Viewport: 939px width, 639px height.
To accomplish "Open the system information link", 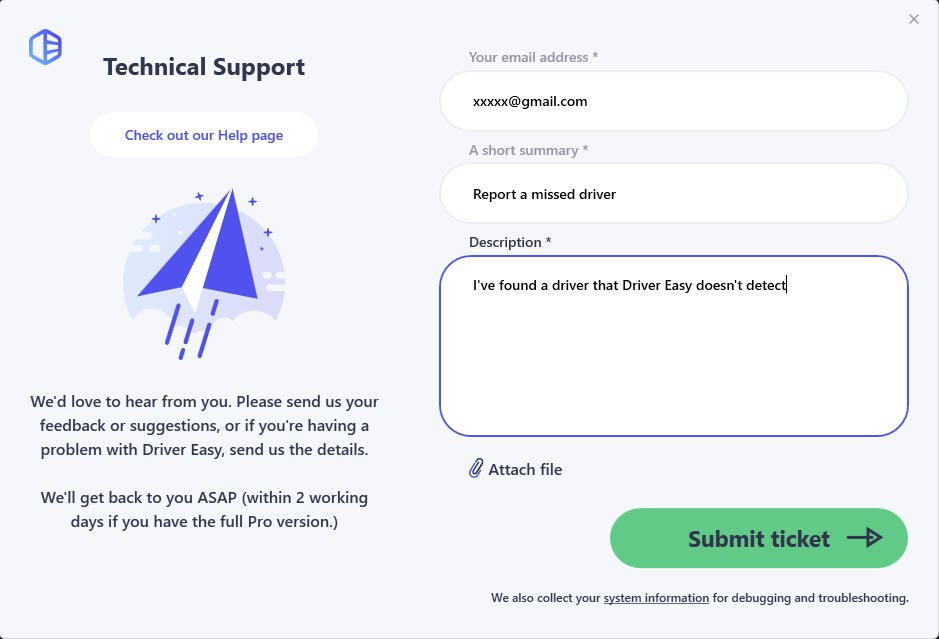I will (656, 598).
